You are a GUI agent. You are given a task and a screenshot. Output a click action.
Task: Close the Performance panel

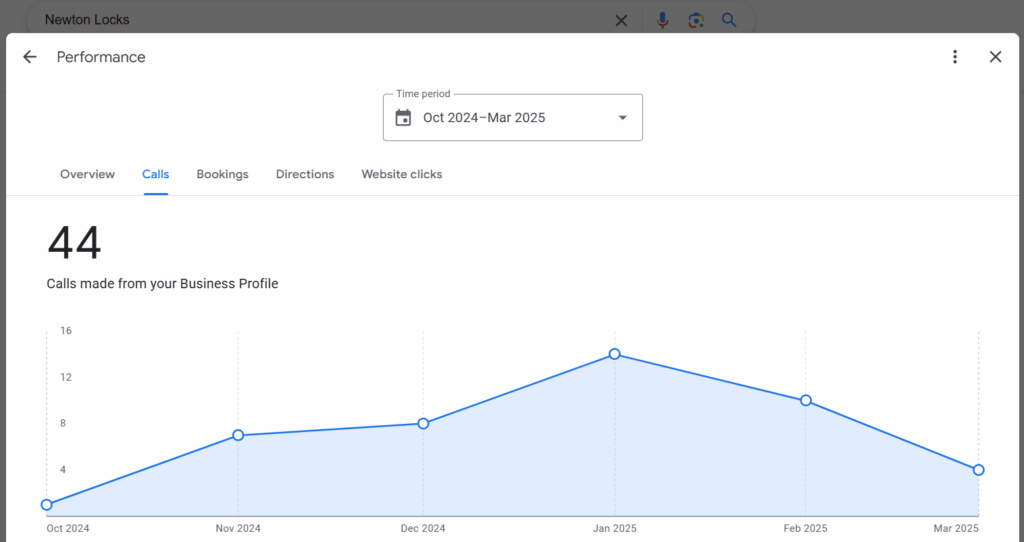tap(995, 57)
